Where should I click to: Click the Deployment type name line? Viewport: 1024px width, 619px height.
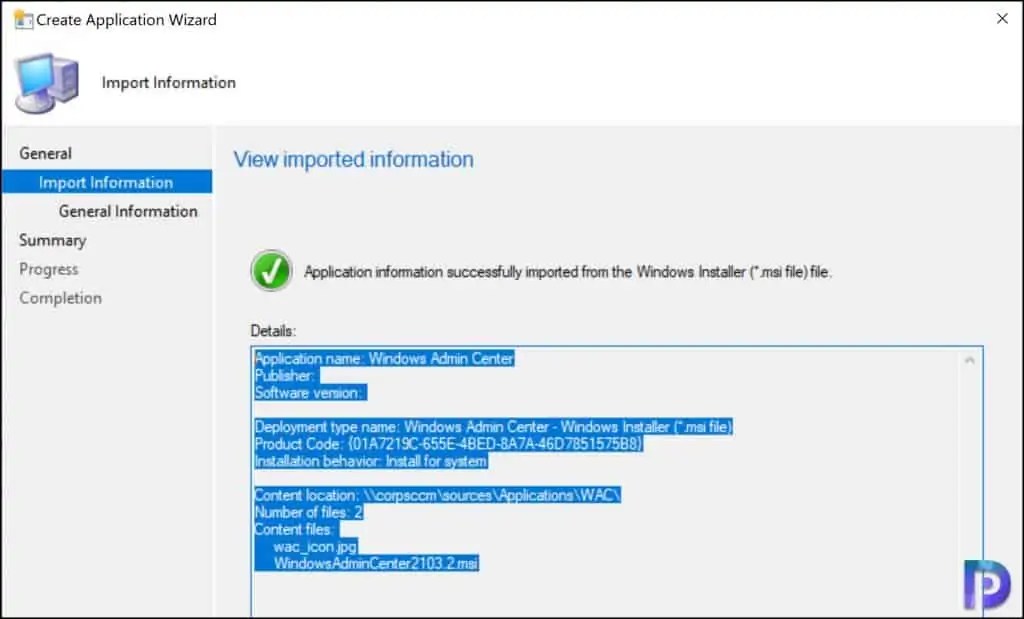[x=494, y=426]
